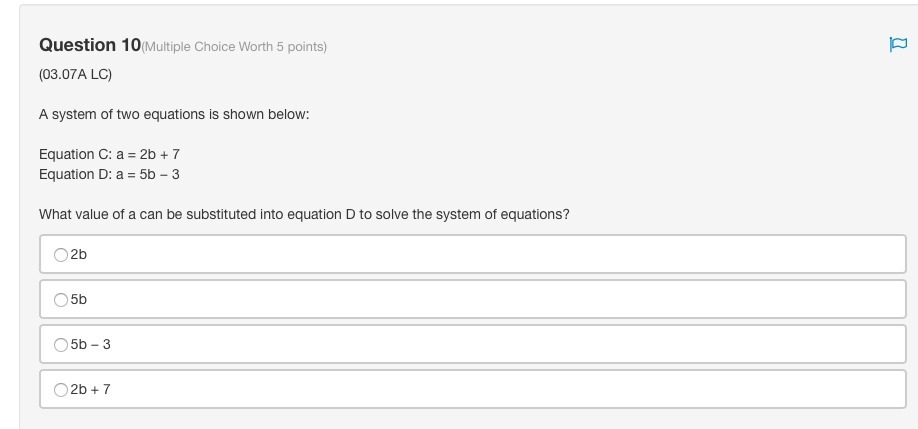
Task: Flag Question 10 for review
Action: tap(897, 44)
